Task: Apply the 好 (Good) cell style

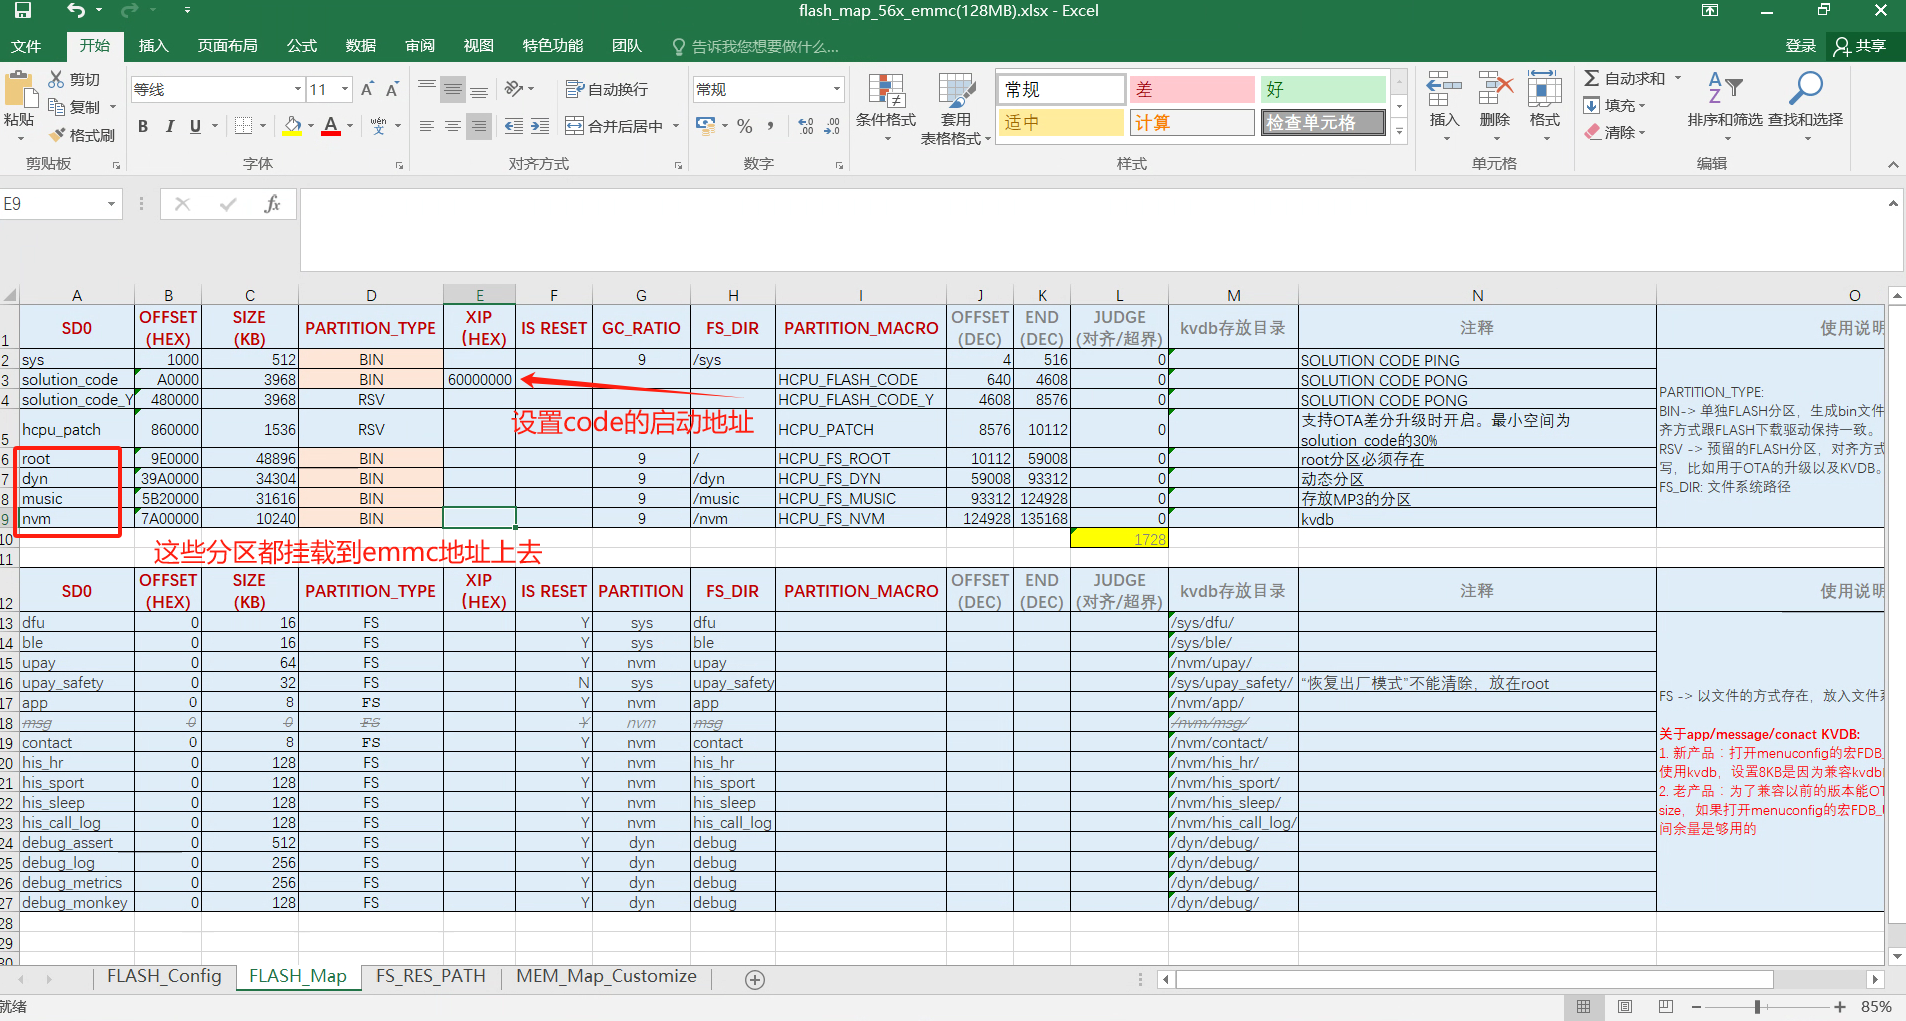Action: (x=1322, y=89)
